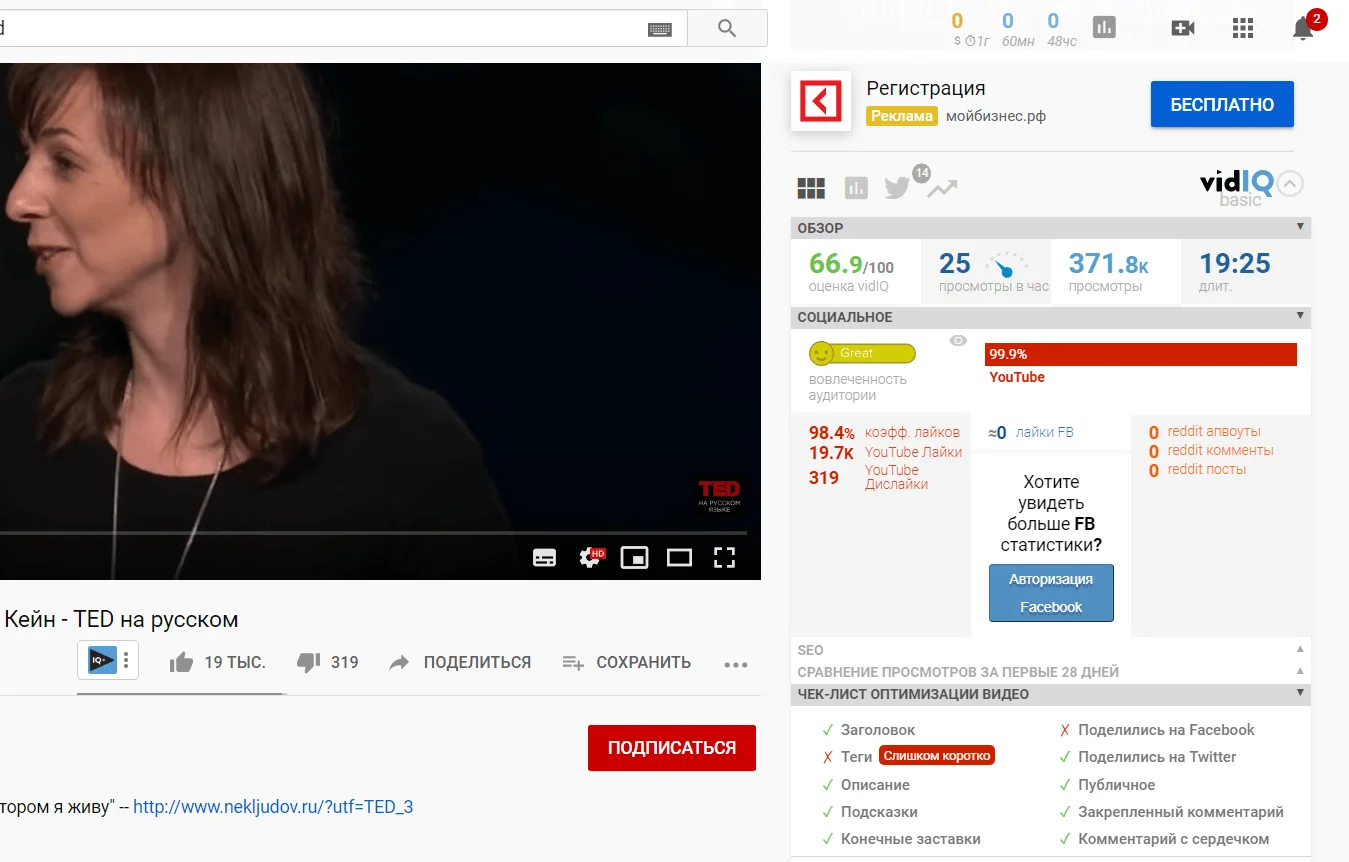Open the three-dot more actions menu
The width and height of the screenshot is (1349, 862).
736,663
